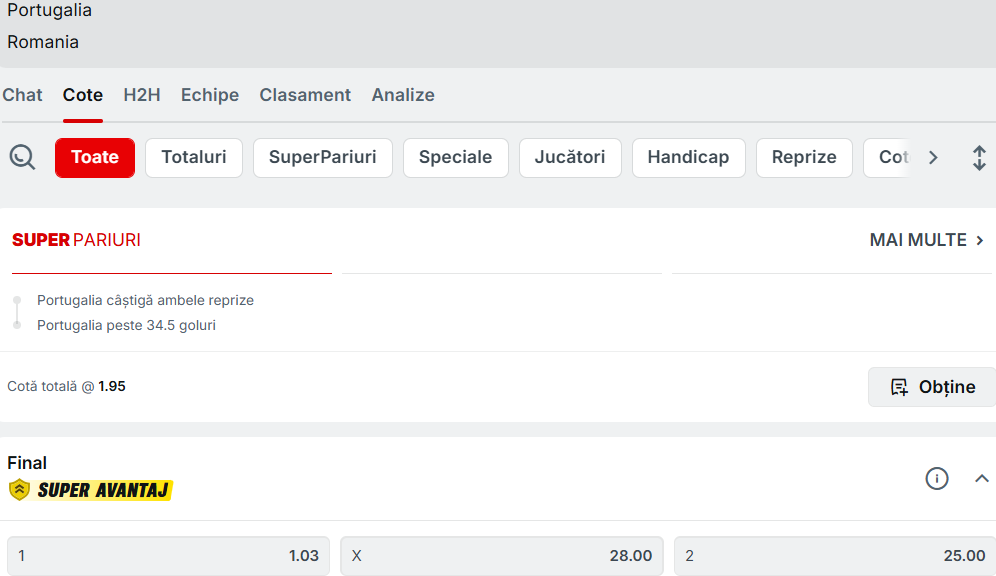Go to the Echipe tab

pos(210,95)
